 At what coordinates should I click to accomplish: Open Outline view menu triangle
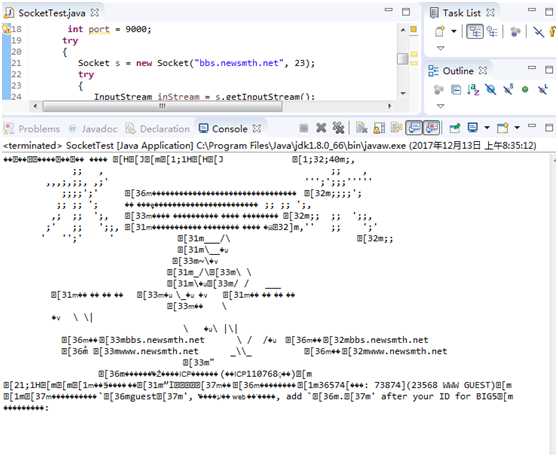point(441,106)
